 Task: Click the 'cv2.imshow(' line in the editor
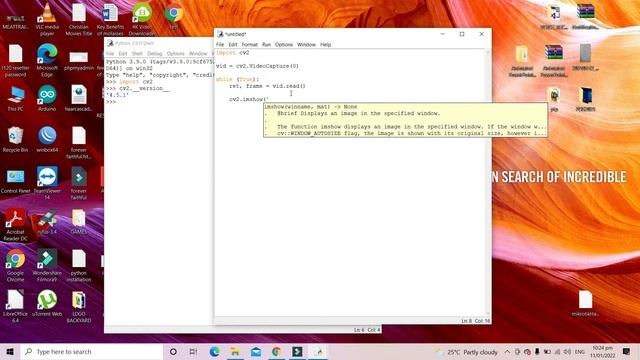click(x=249, y=99)
